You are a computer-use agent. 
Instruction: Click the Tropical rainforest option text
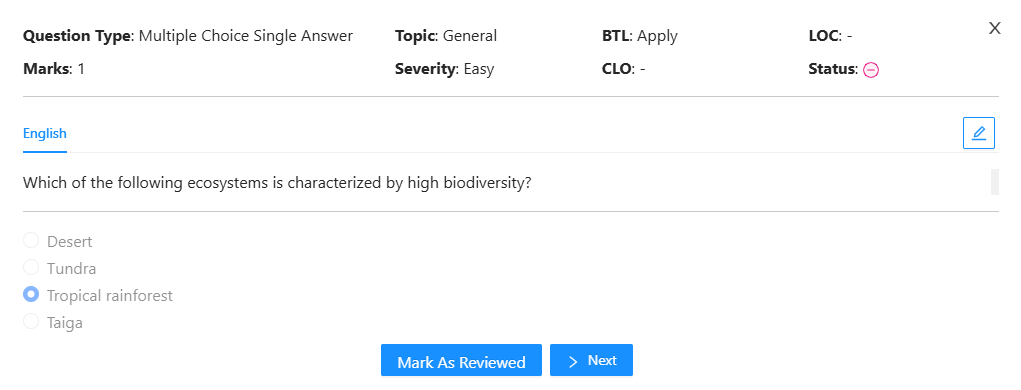(110, 296)
